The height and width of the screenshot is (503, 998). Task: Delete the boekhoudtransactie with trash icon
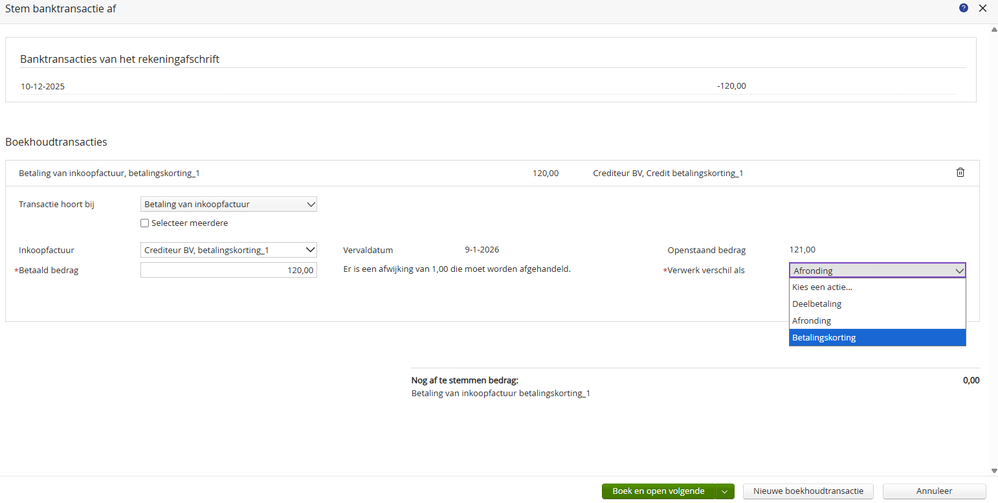pos(960,173)
